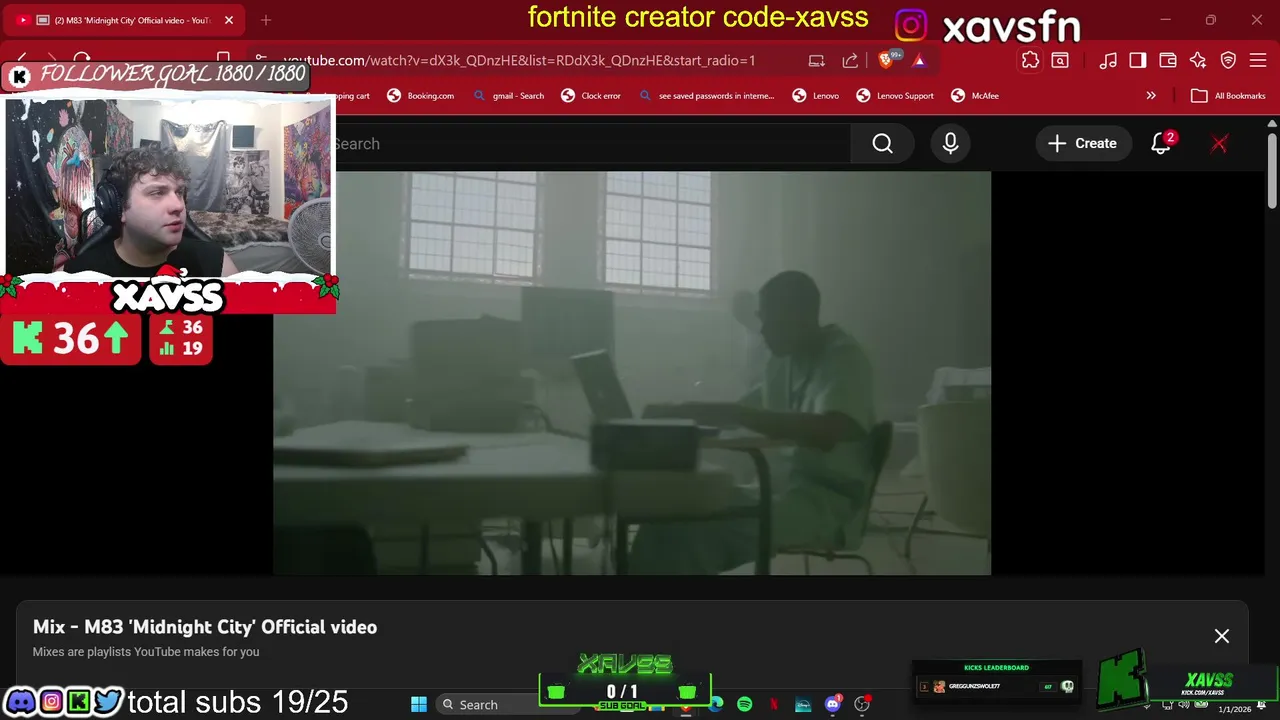Open the Booking.com bookmark
Screen dimensions: 1280x720
click(421, 96)
